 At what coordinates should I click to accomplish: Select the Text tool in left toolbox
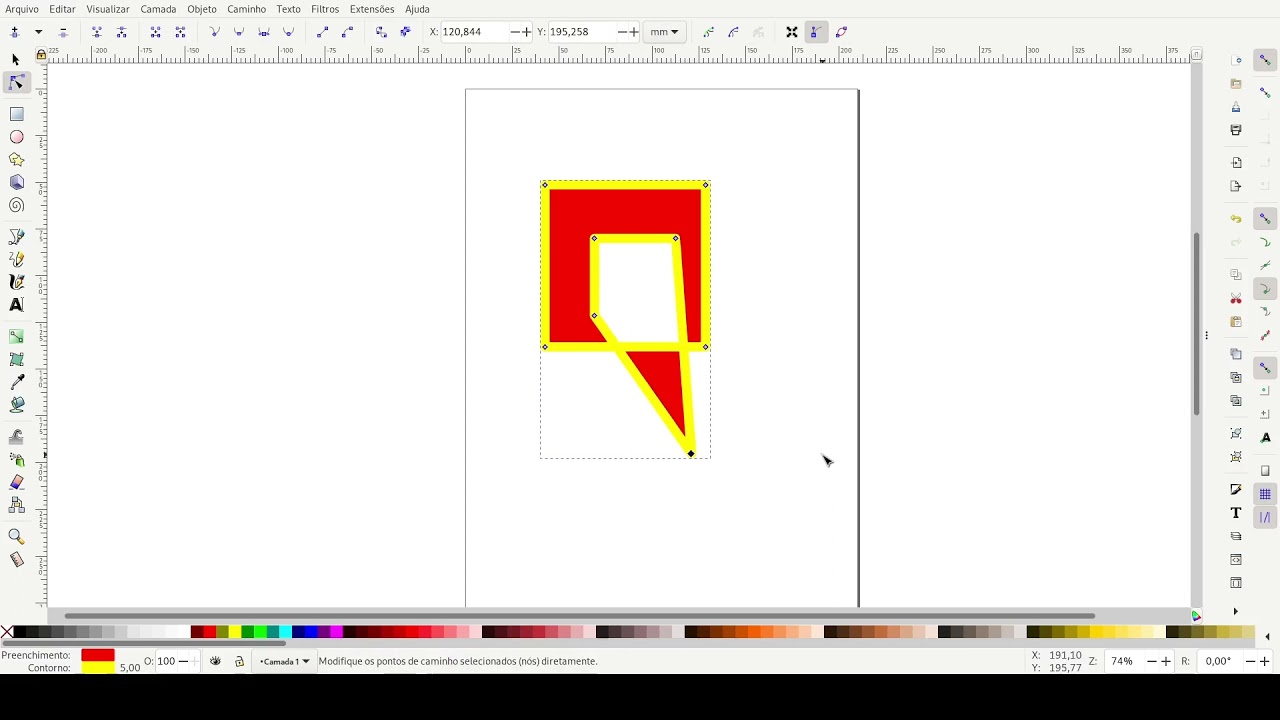click(16, 305)
